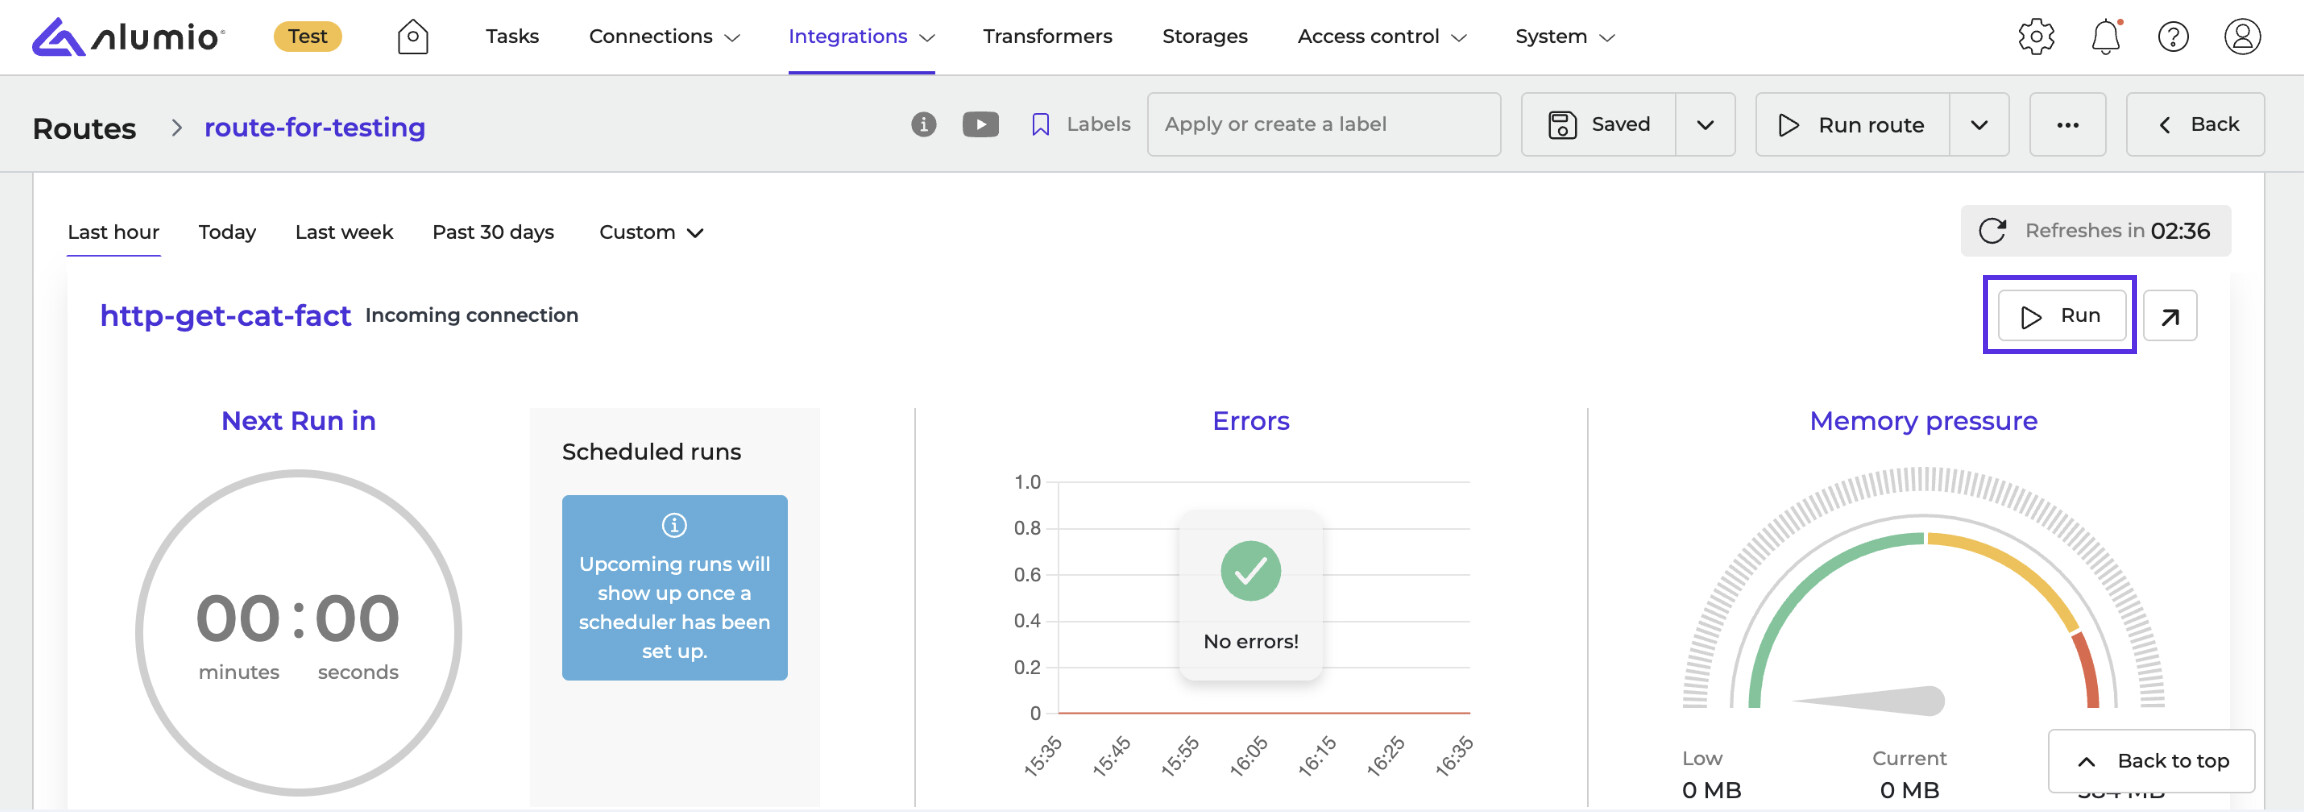
Task: Click the green No errors checkmark
Action: point(1251,571)
